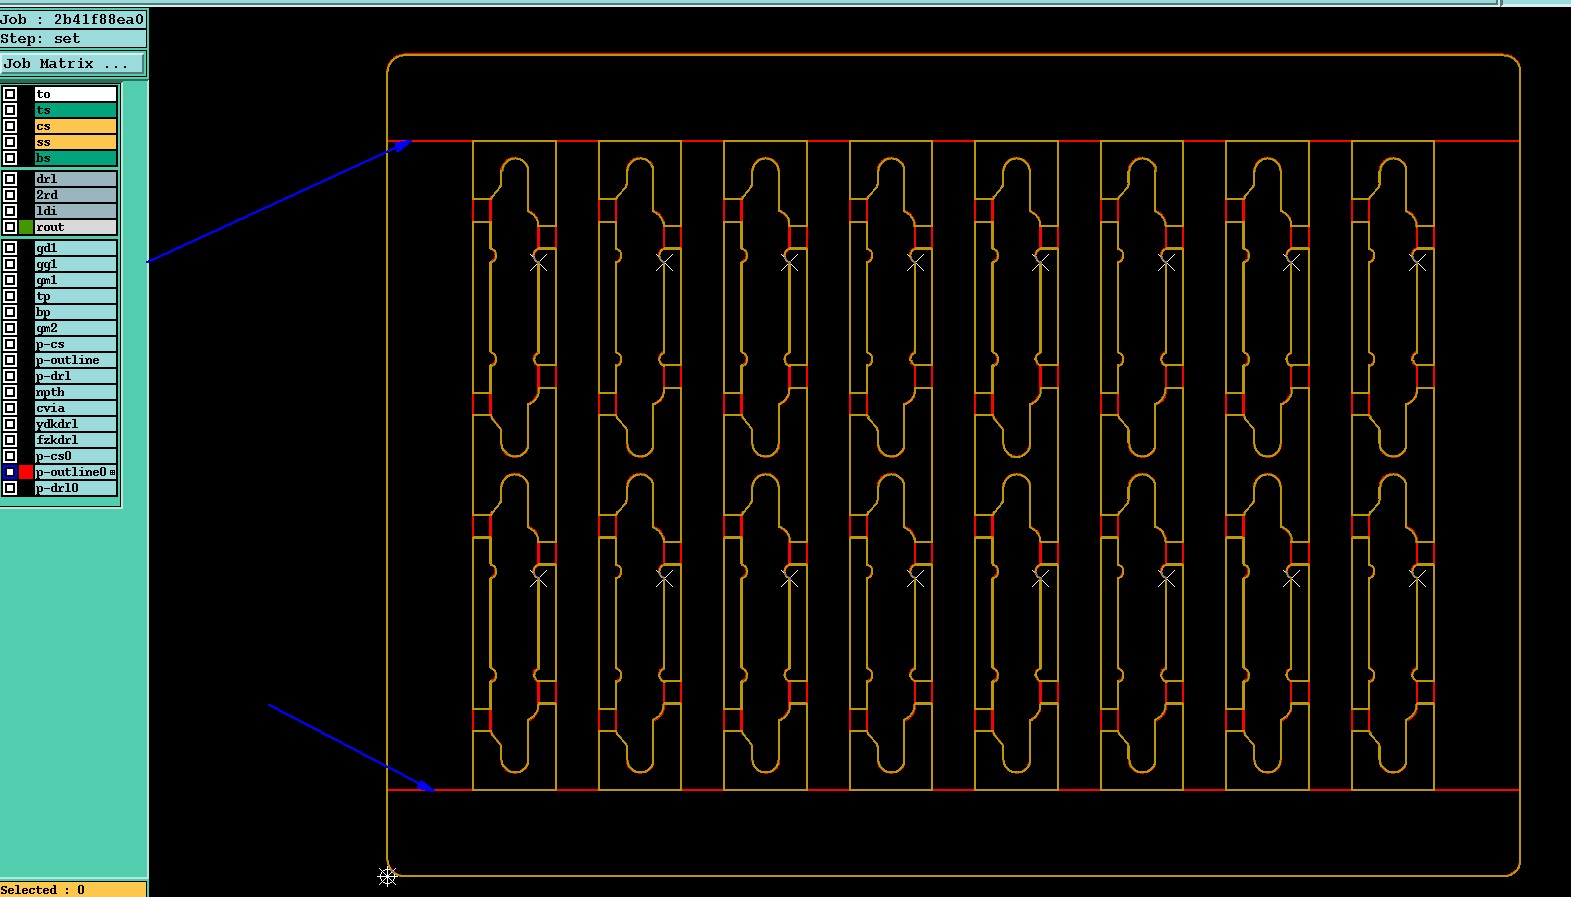
Task: Click the origin datum marker icon
Action: pos(388,877)
